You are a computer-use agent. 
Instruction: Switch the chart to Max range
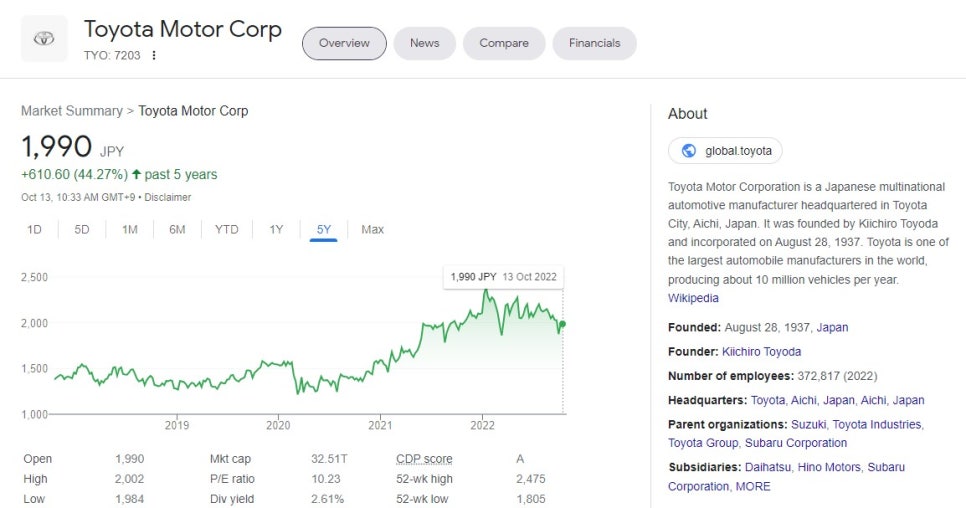[x=372, y=230]
